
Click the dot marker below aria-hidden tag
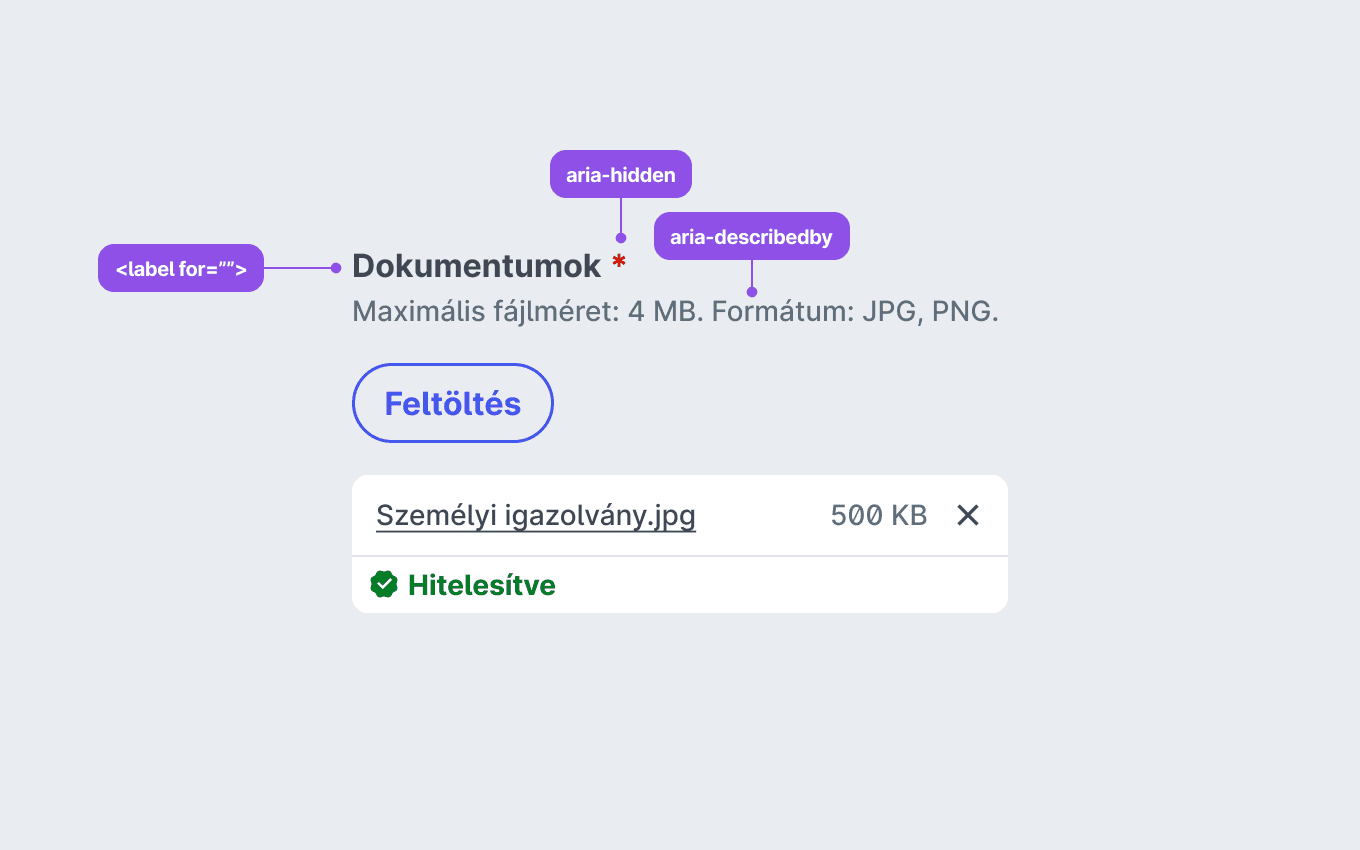click(621, 238)
